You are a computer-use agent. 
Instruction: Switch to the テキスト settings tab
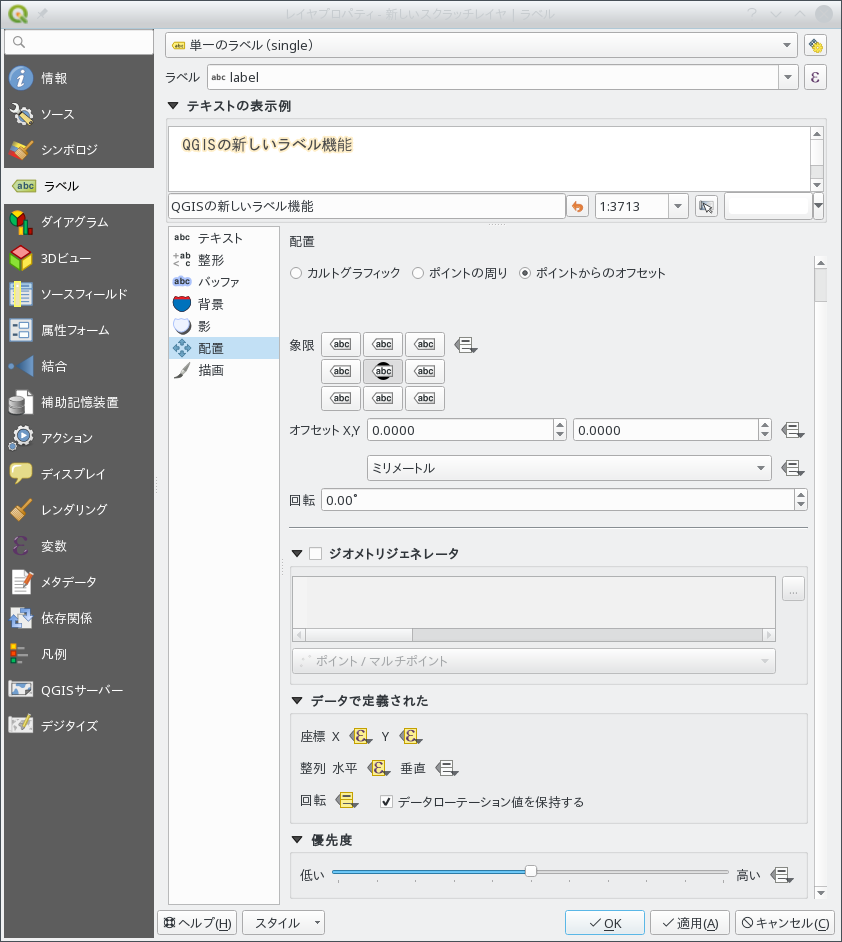pos(224,238)
